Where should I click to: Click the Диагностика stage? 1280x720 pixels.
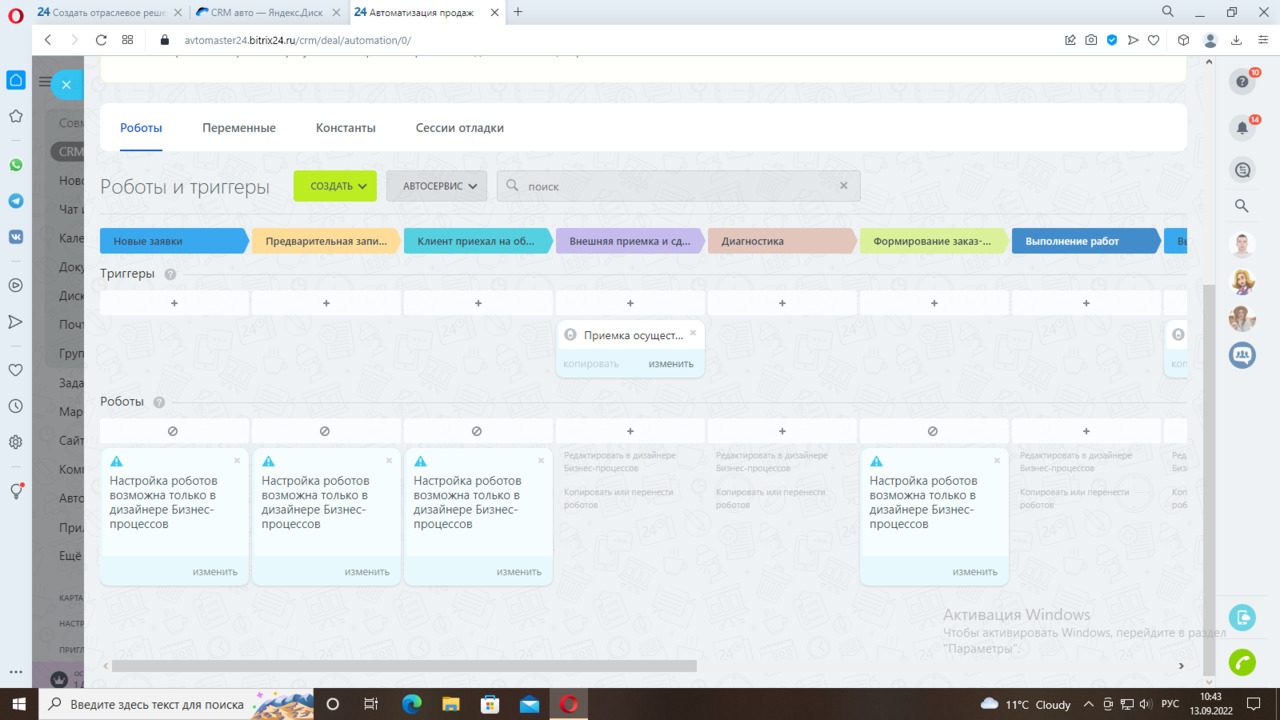(782, 241)
